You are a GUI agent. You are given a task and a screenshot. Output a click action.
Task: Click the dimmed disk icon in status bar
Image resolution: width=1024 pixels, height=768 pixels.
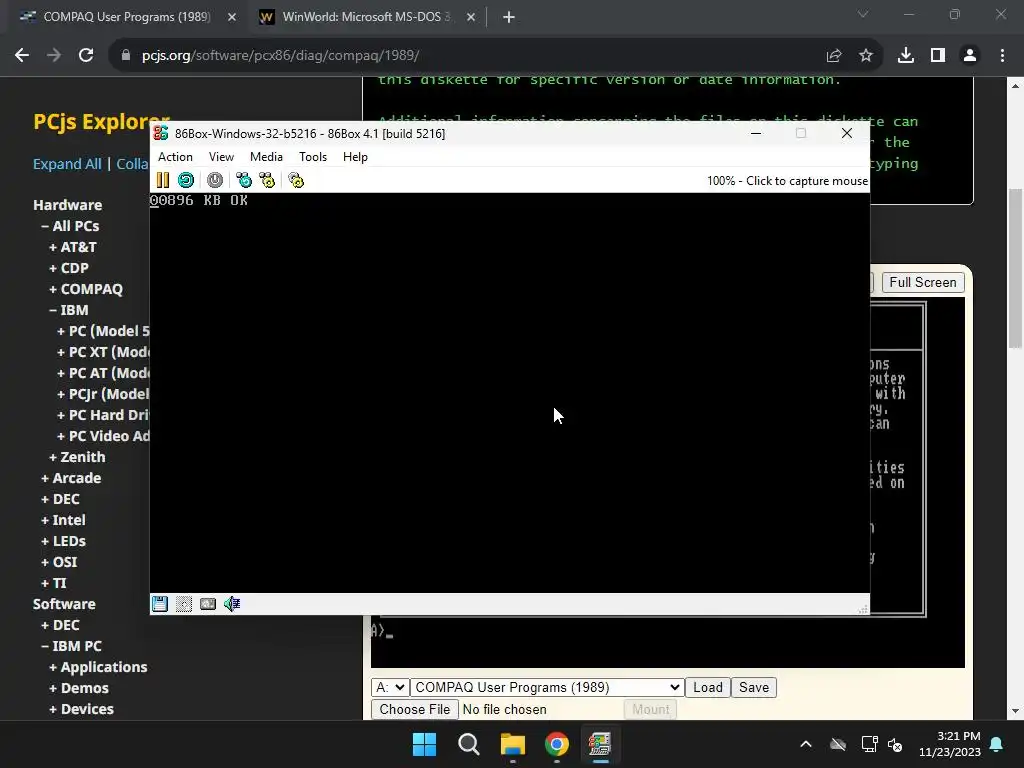184,604
